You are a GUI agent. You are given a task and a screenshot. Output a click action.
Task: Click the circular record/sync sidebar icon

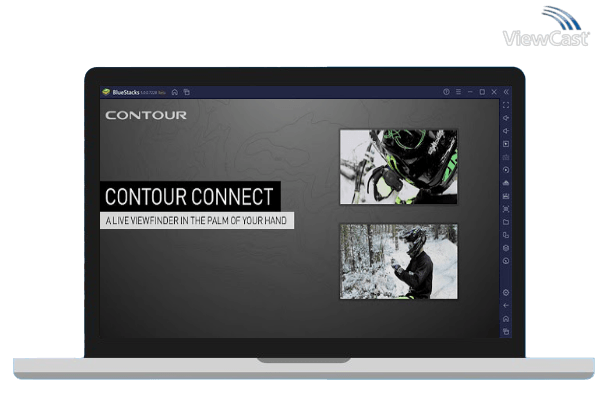pyautogui.click(x=506, y=170)
